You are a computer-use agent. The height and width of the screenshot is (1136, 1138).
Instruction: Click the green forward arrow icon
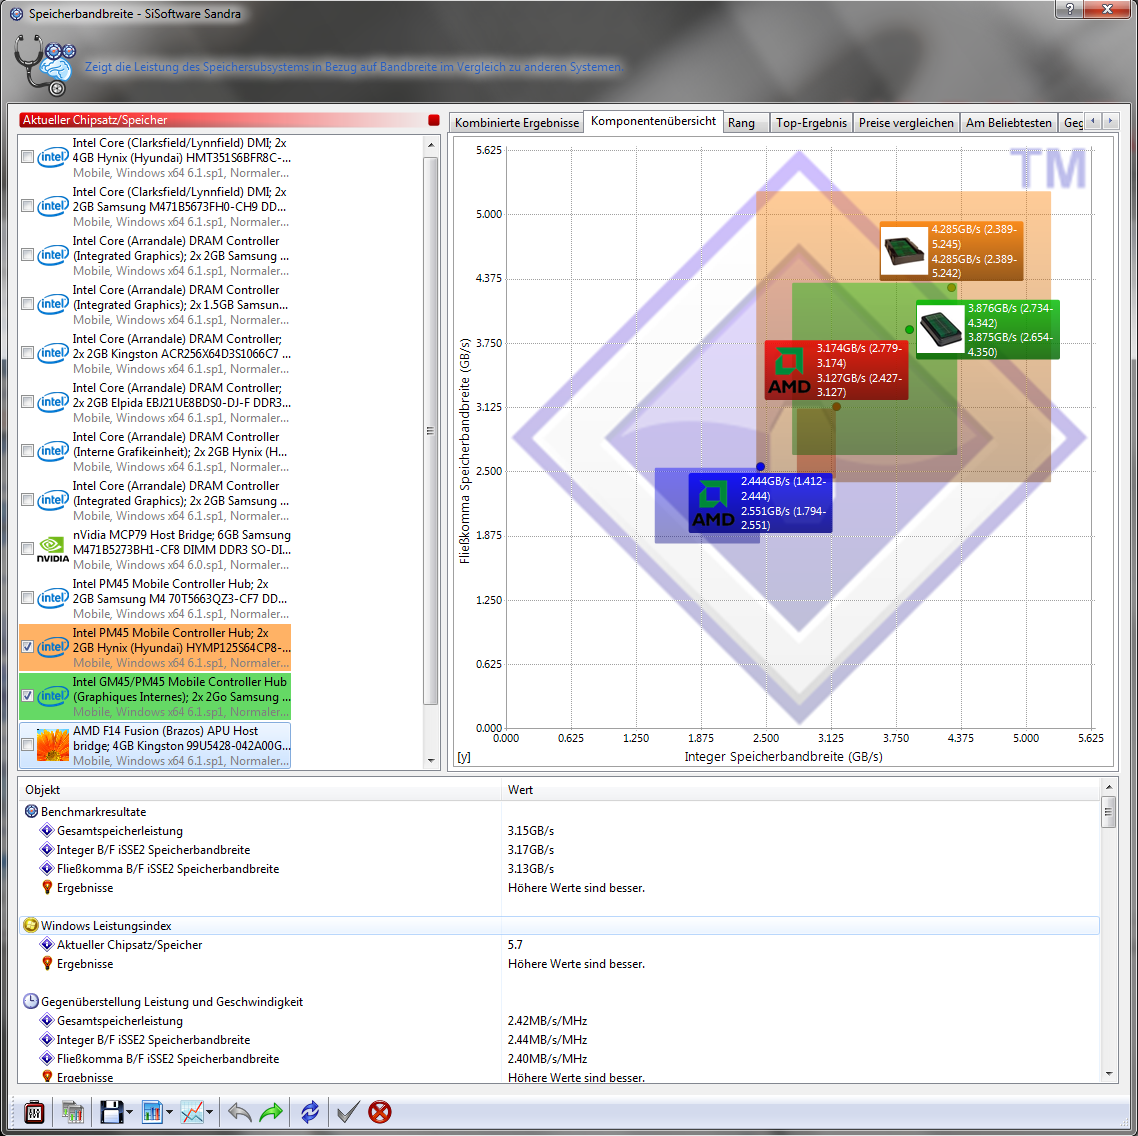271,1112
